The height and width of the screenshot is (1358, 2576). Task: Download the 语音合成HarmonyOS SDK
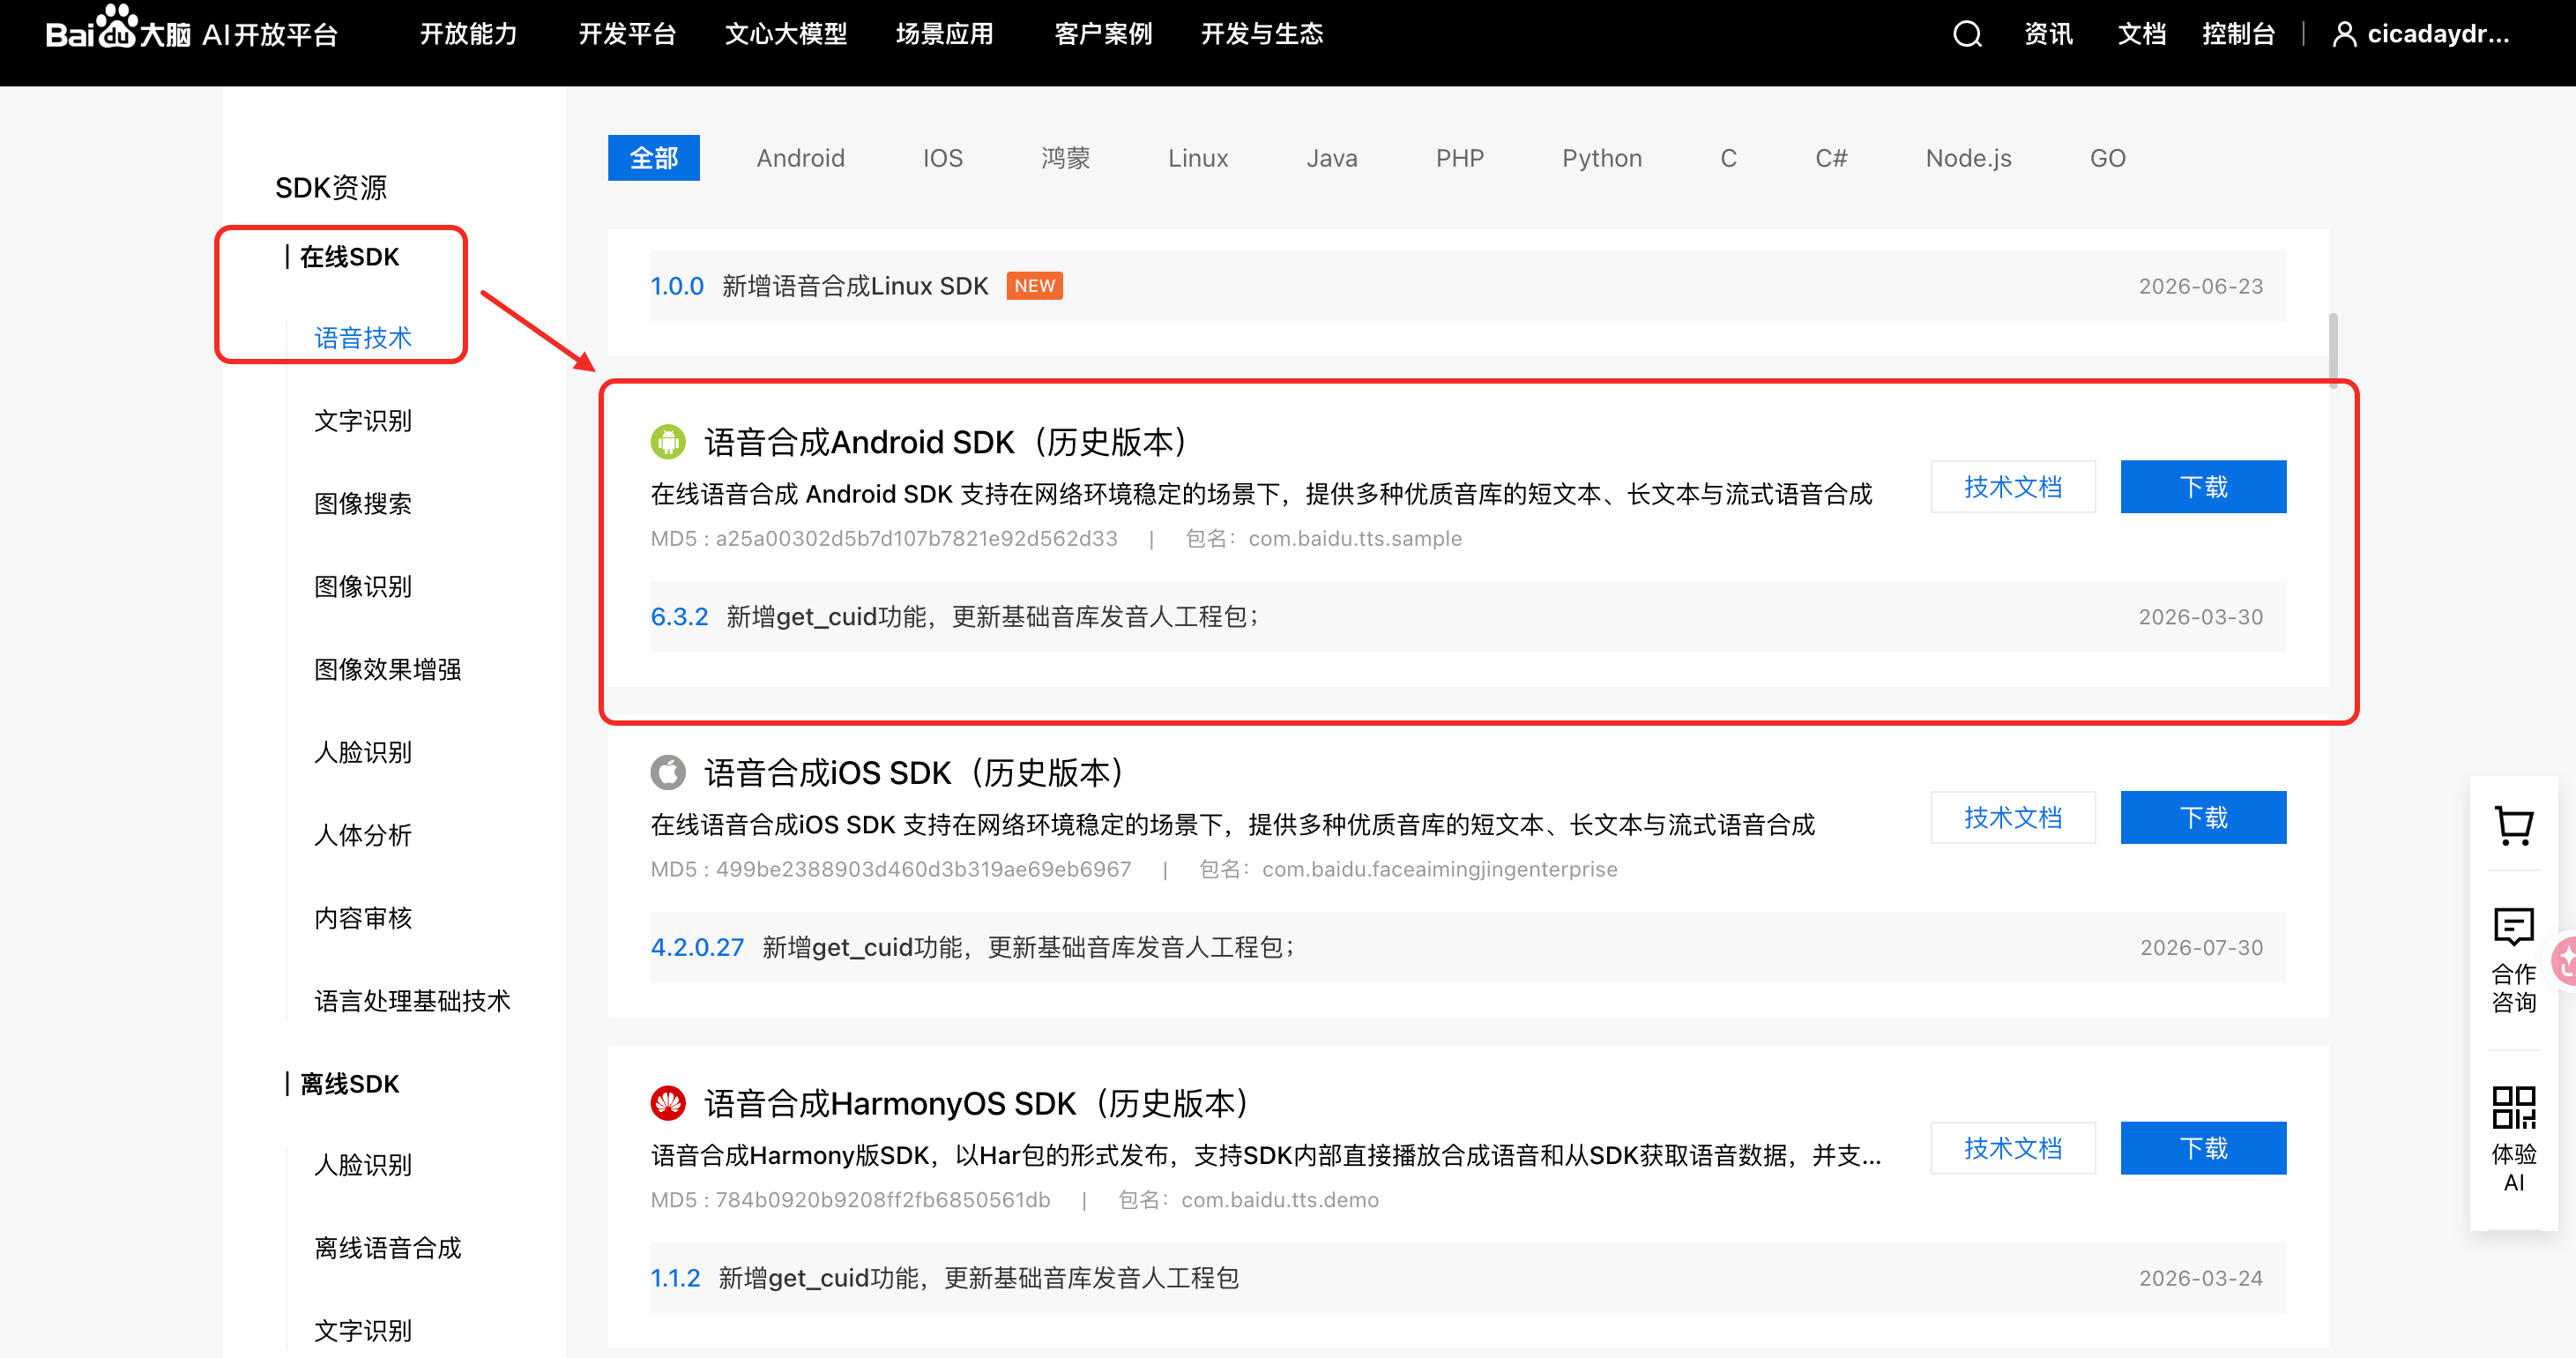[x=2203, y=1149]
